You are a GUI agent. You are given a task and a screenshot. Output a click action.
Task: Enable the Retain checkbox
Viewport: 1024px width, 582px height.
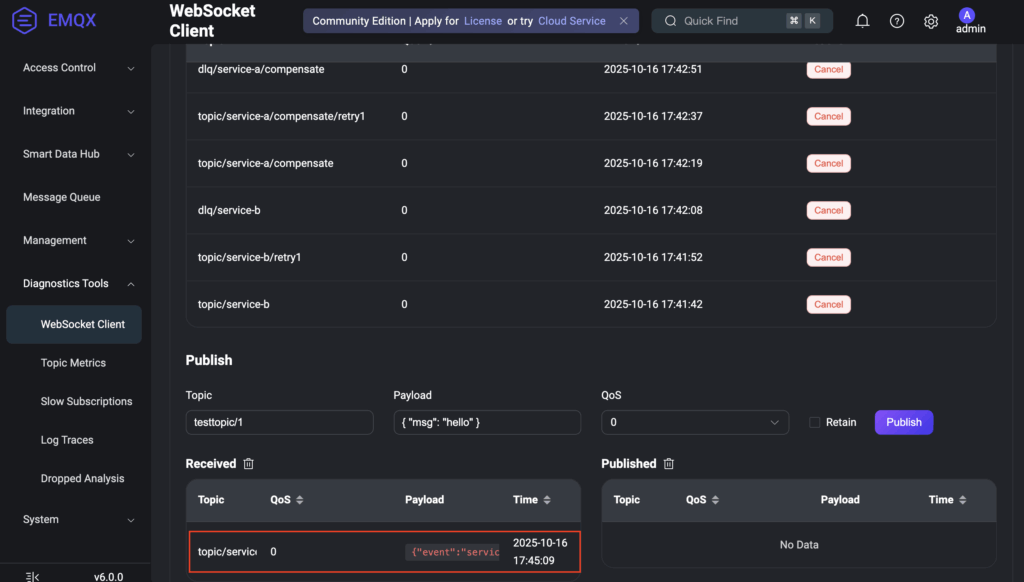[x=815, y=422]
